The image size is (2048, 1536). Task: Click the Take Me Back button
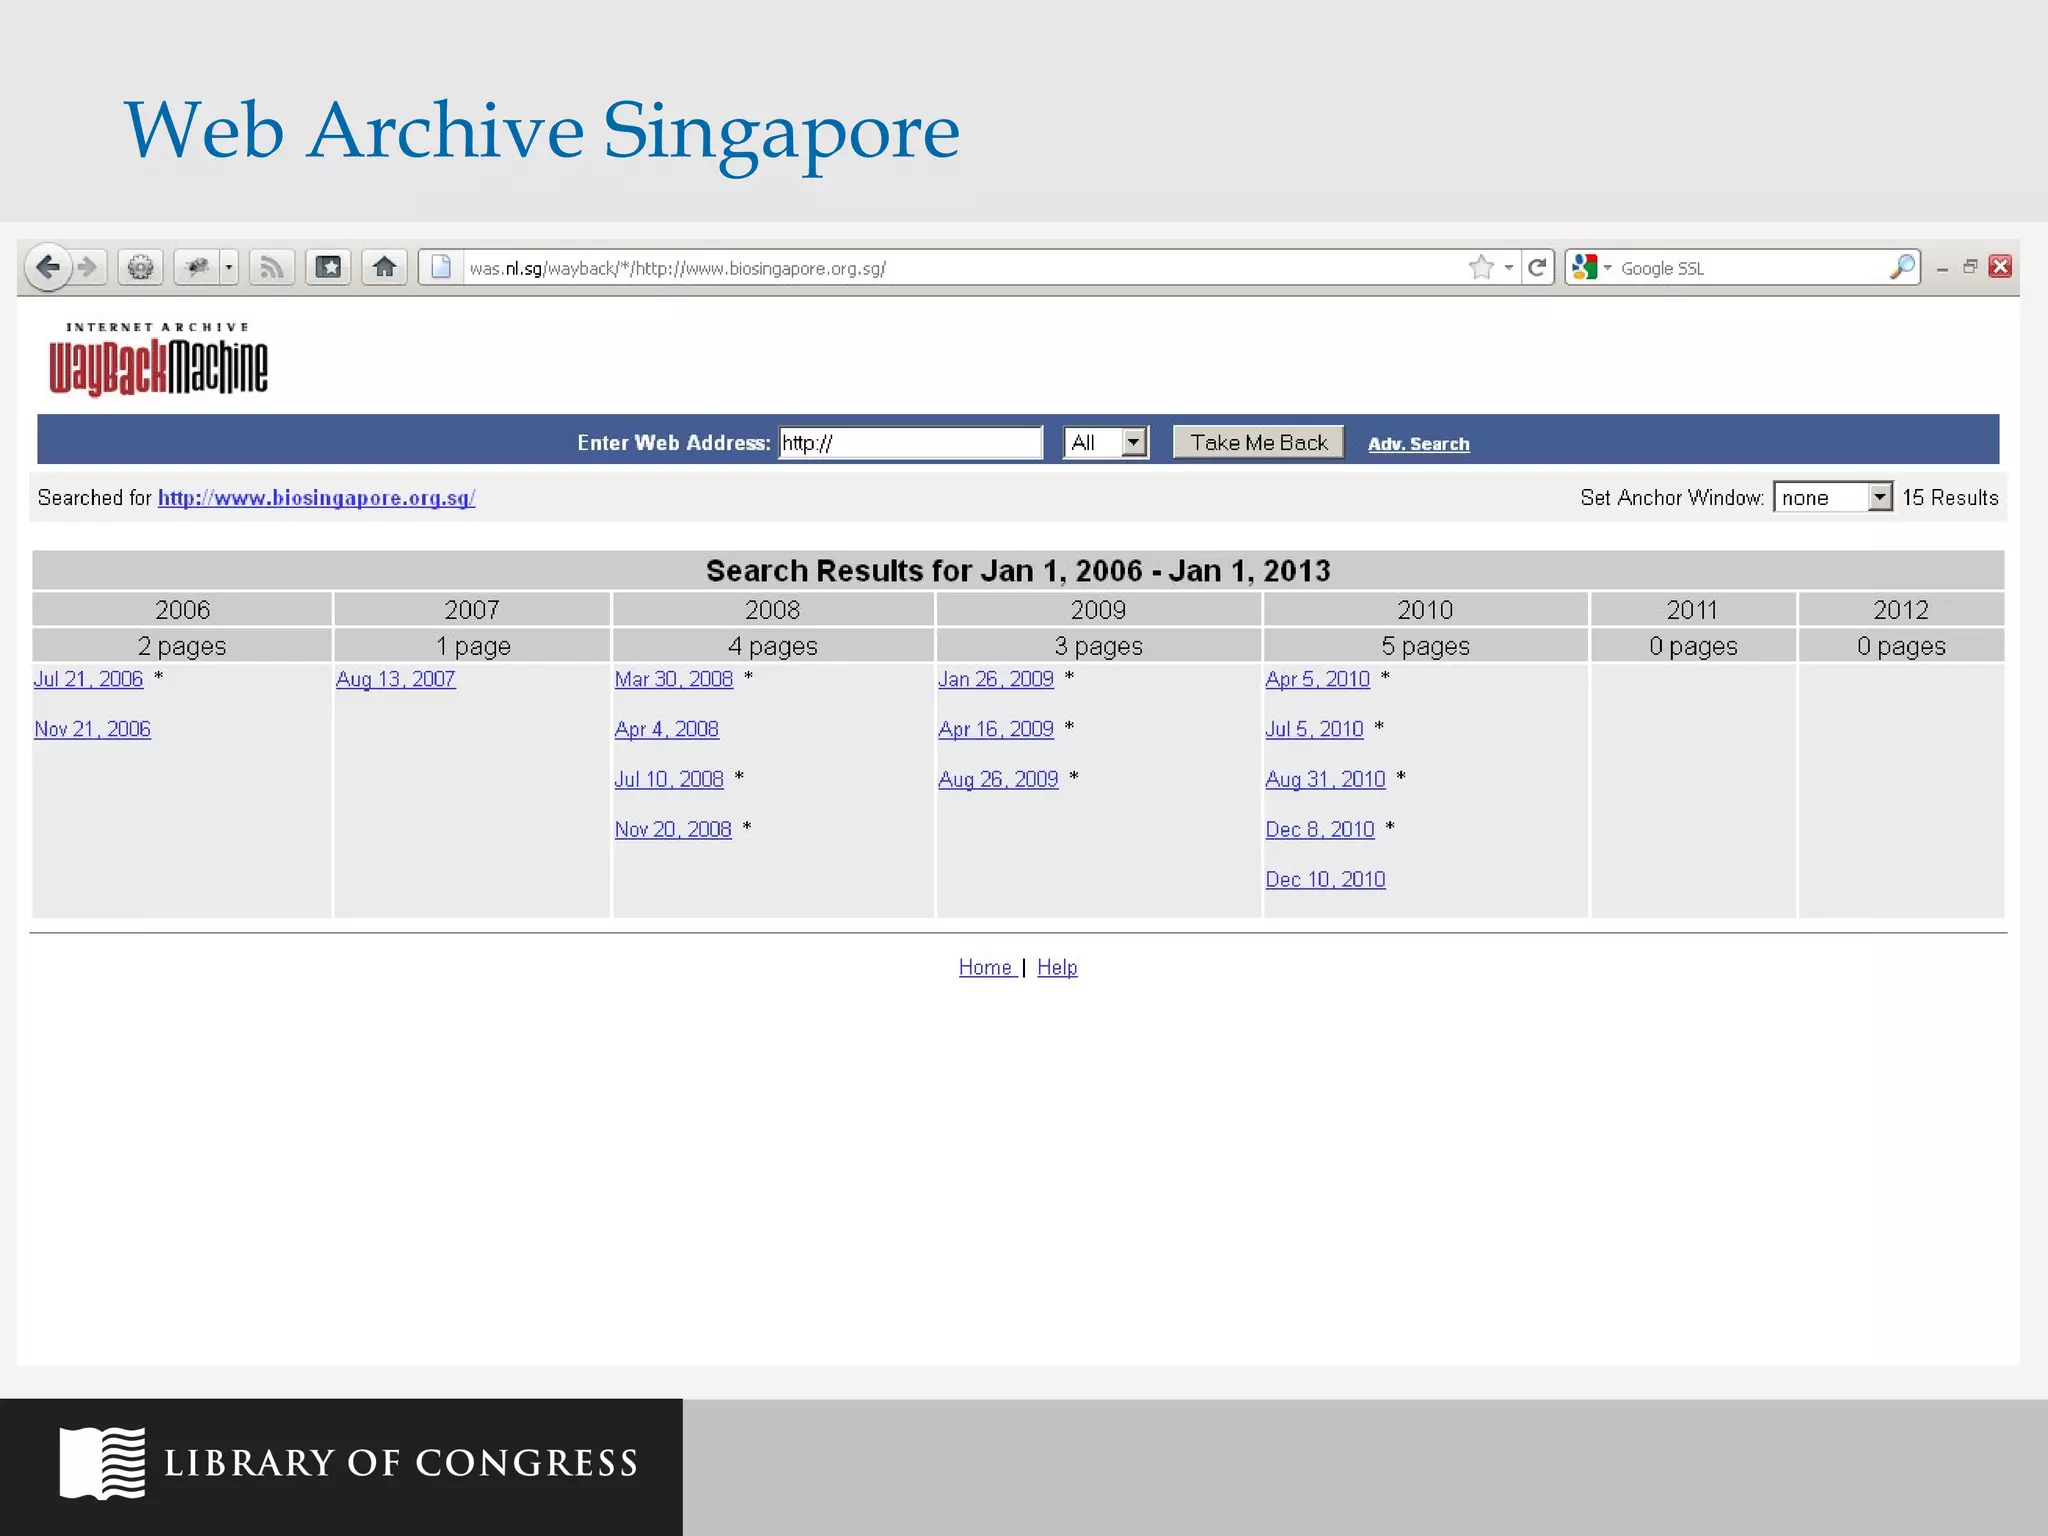1258,442
